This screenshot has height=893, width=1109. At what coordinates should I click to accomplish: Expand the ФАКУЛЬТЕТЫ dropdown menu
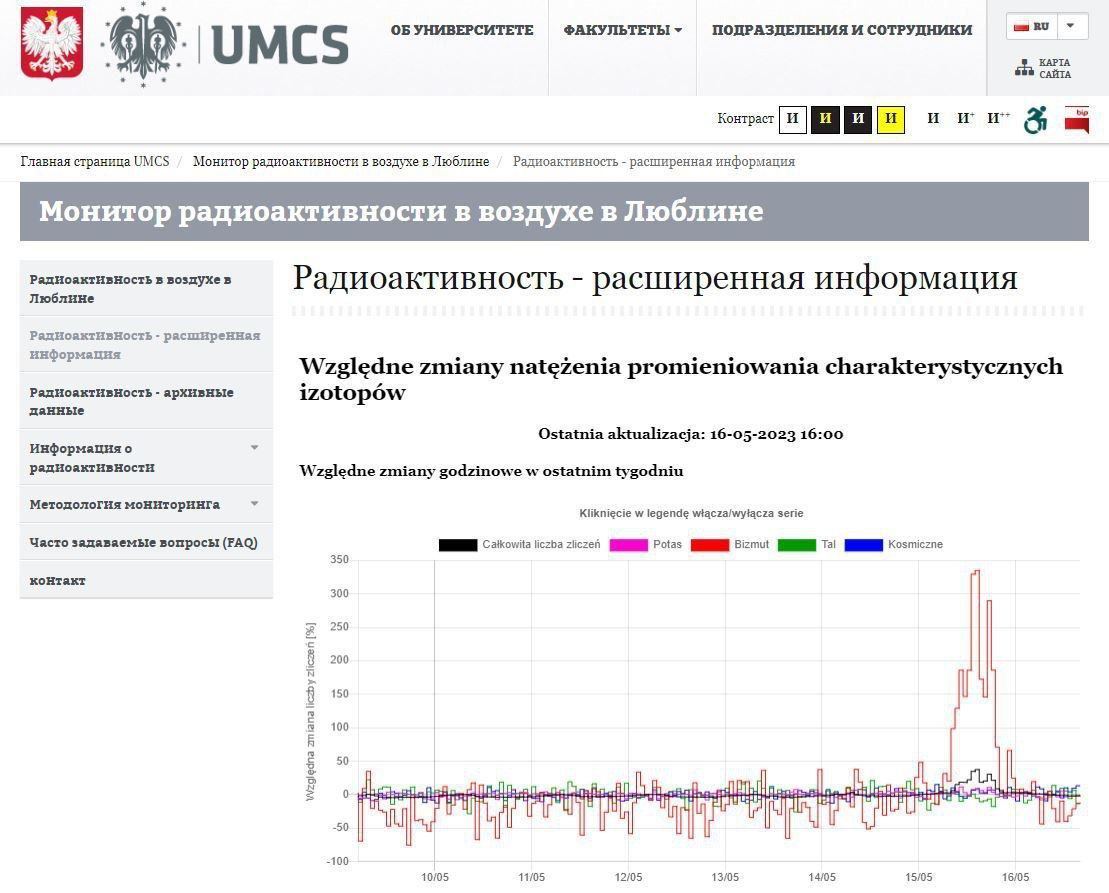pos(621,30)
